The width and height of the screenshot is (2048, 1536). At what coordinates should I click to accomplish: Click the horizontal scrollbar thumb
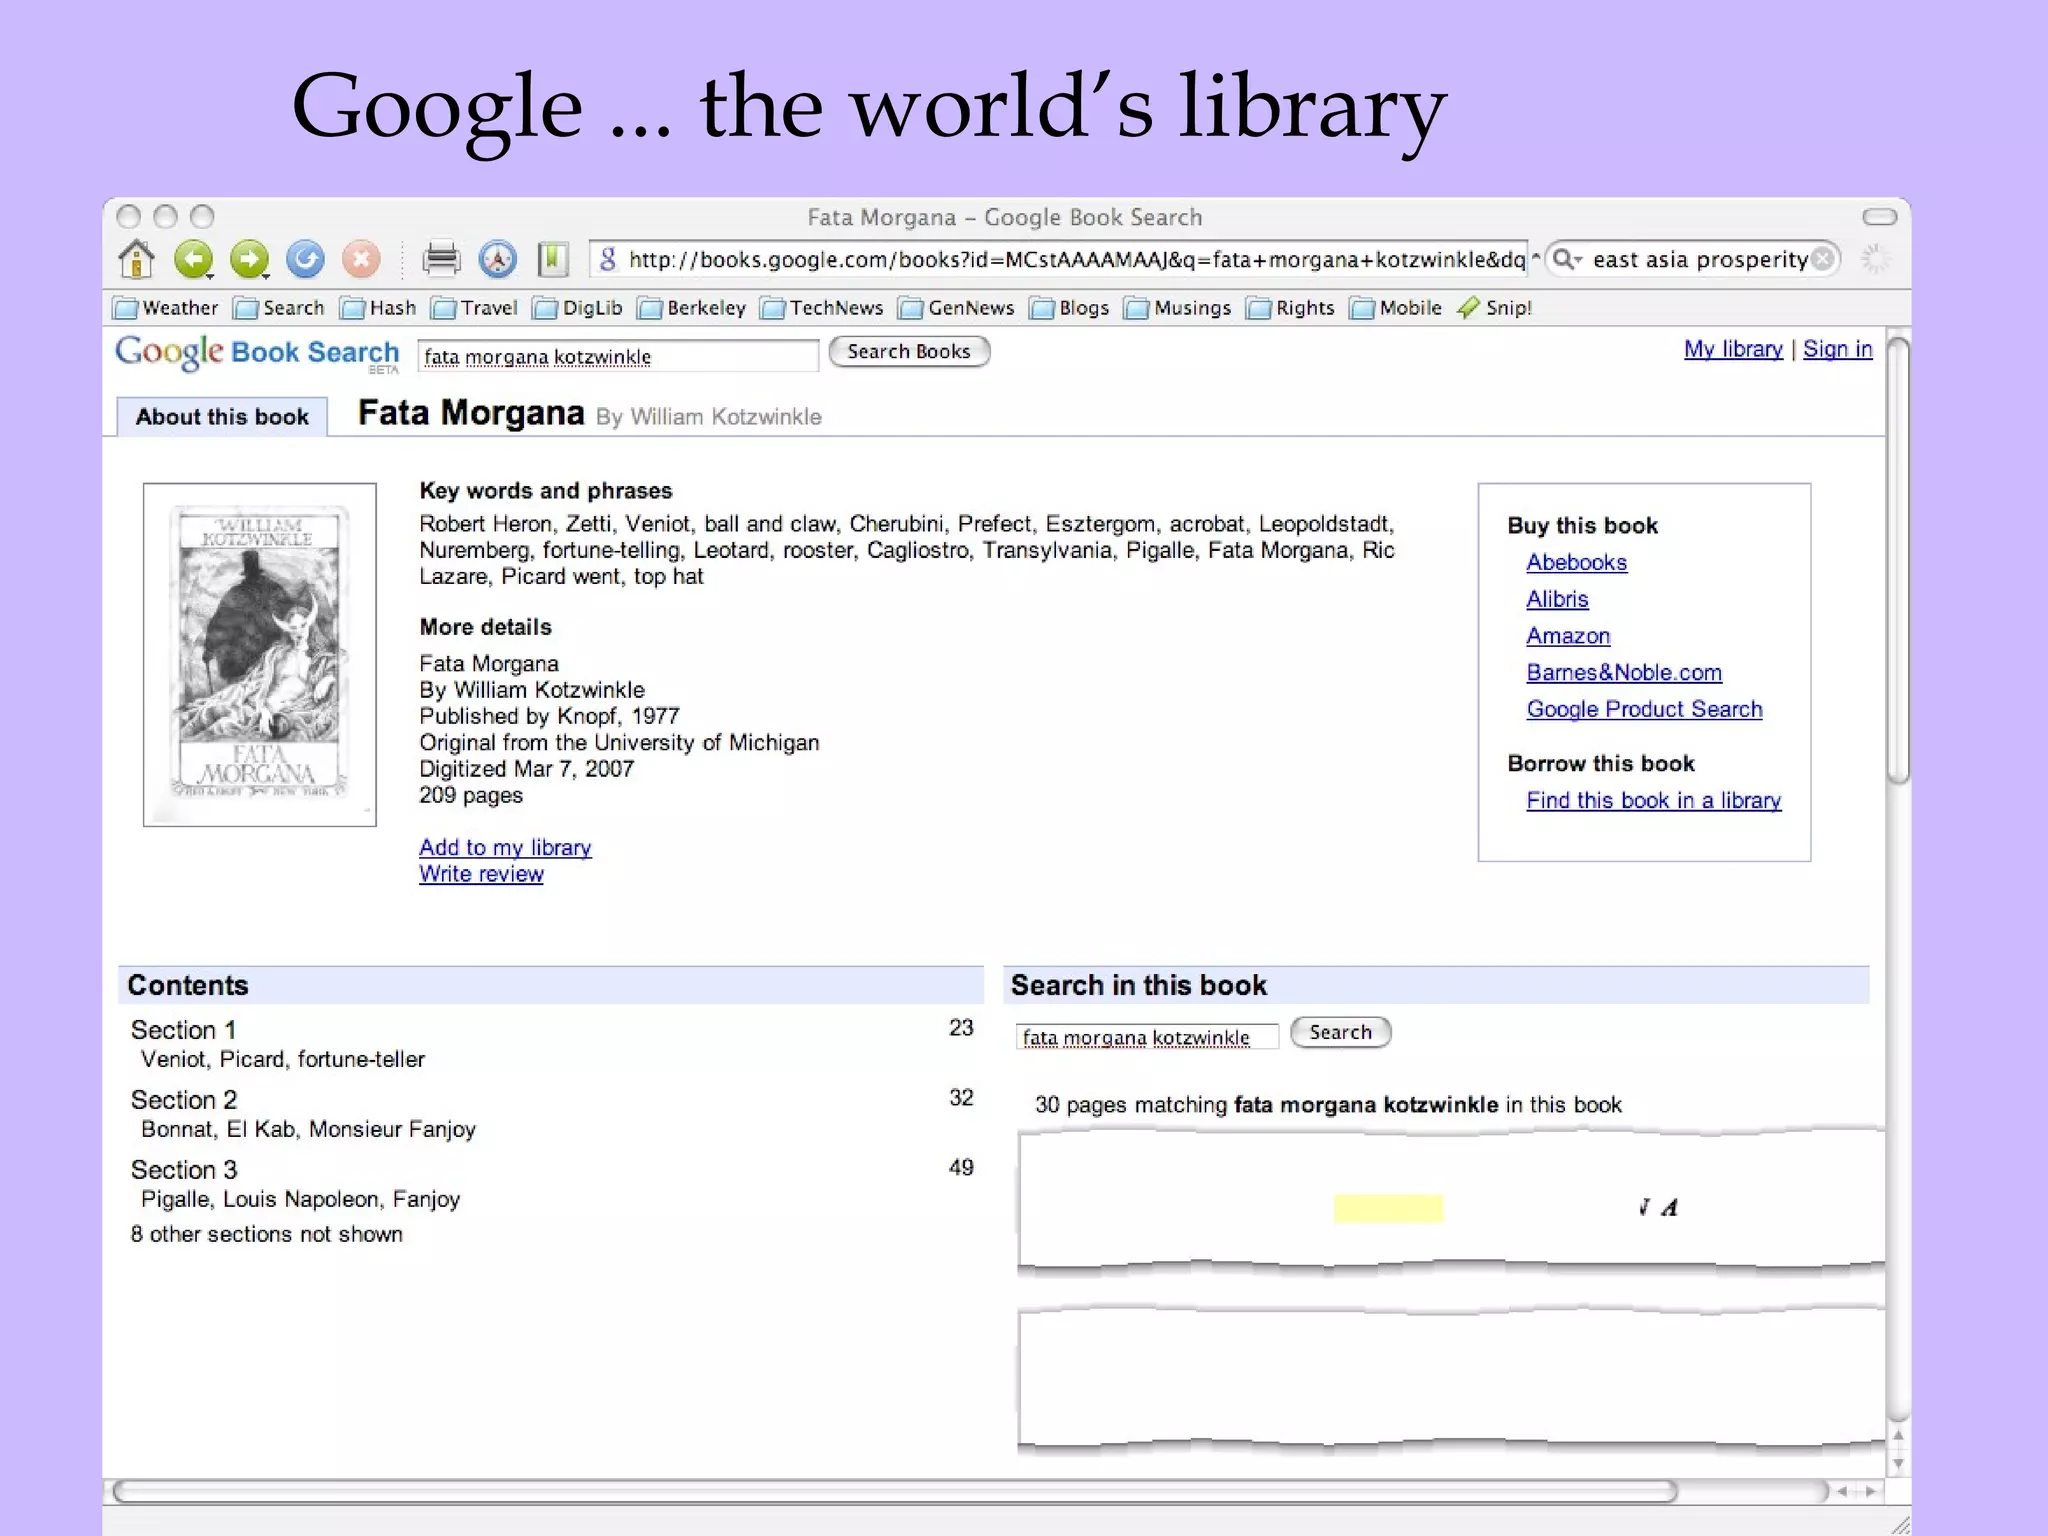click(895, 1491)
